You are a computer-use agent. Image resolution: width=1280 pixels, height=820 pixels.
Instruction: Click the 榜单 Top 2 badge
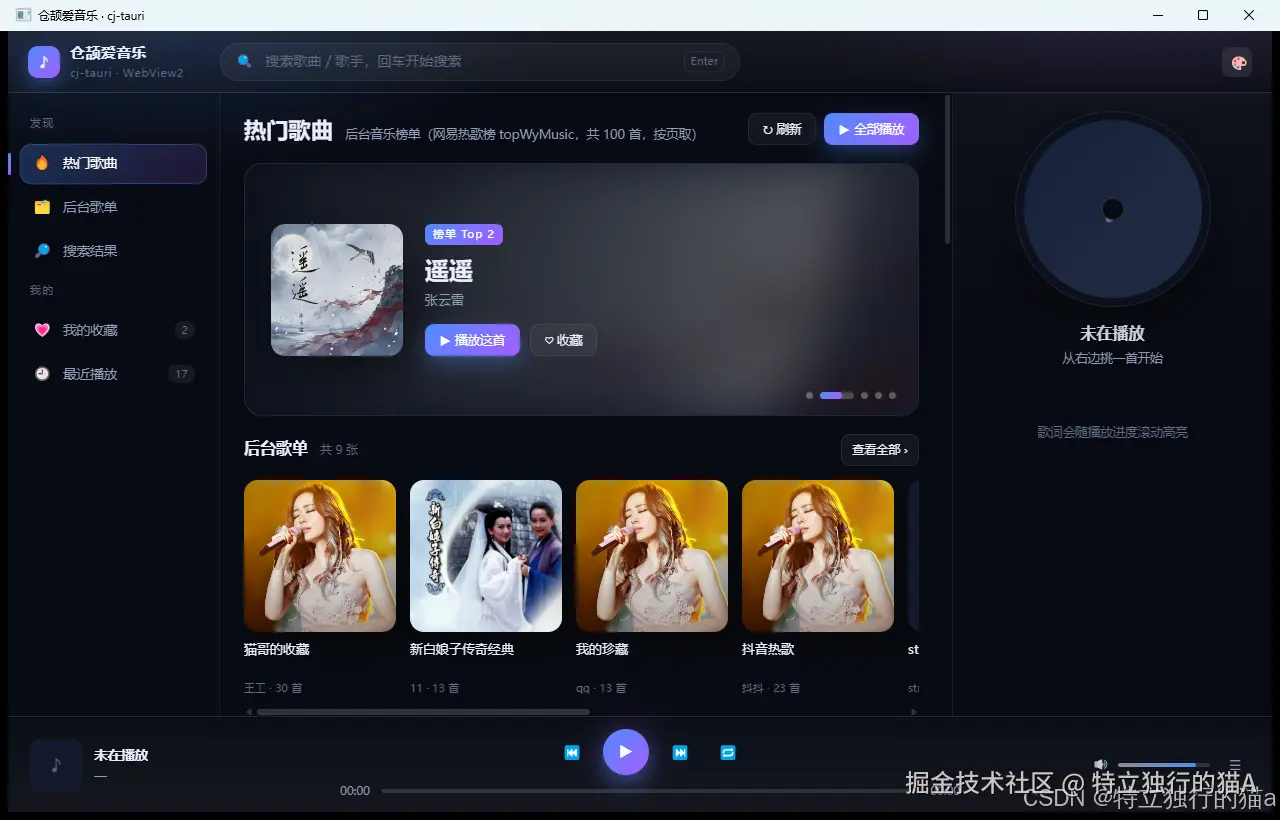464,234
